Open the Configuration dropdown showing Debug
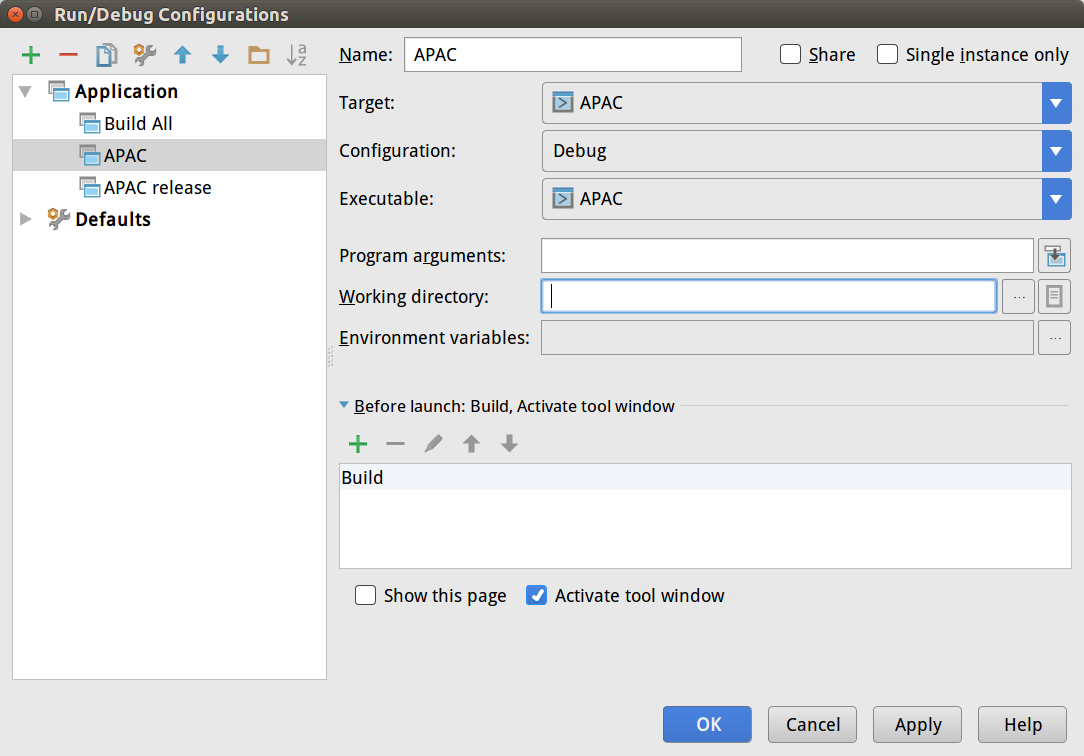This screenshot has height=756, width=1084. (1056, 151)
